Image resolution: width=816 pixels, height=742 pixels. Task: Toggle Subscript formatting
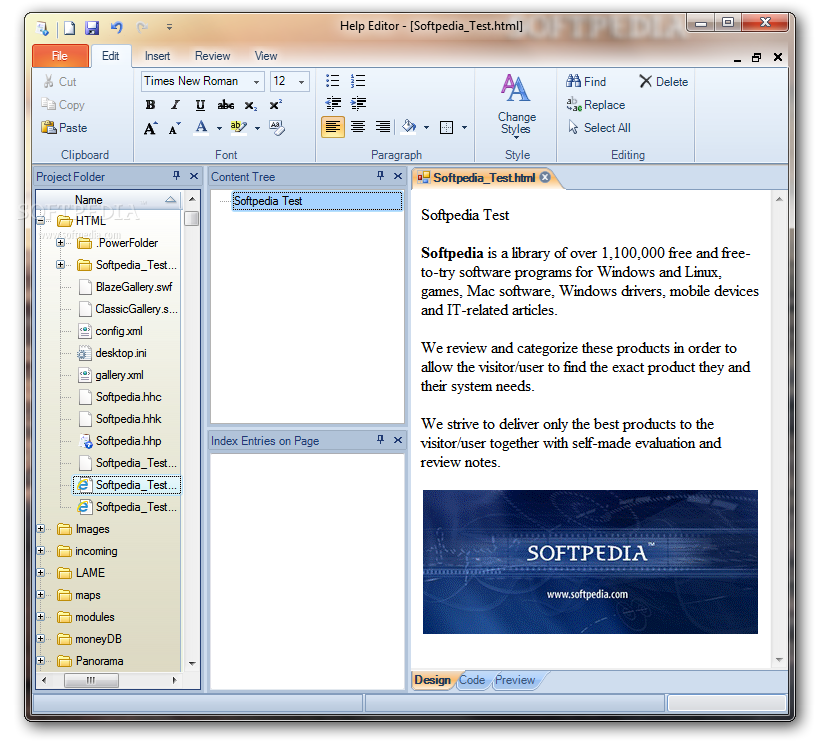[251, 105]
